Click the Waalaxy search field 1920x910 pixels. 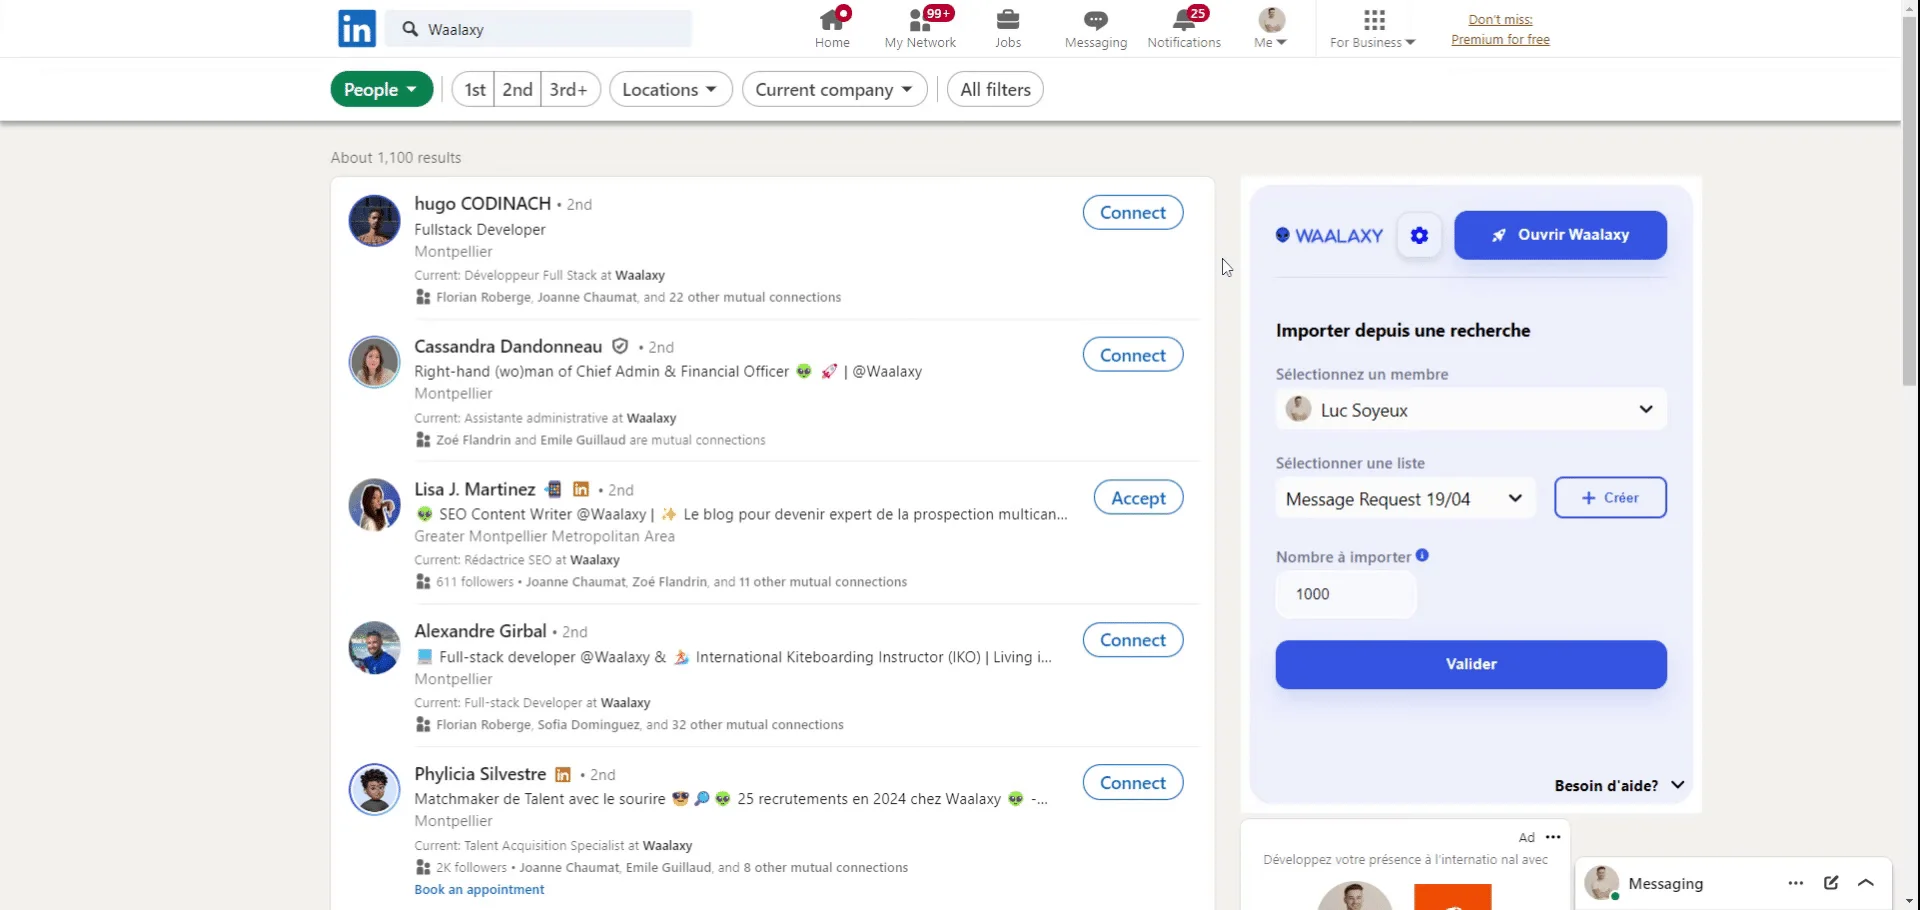(540, 29)
